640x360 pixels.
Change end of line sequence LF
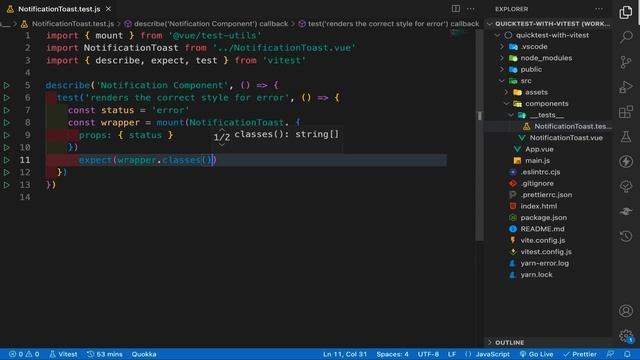coord(452,354)
